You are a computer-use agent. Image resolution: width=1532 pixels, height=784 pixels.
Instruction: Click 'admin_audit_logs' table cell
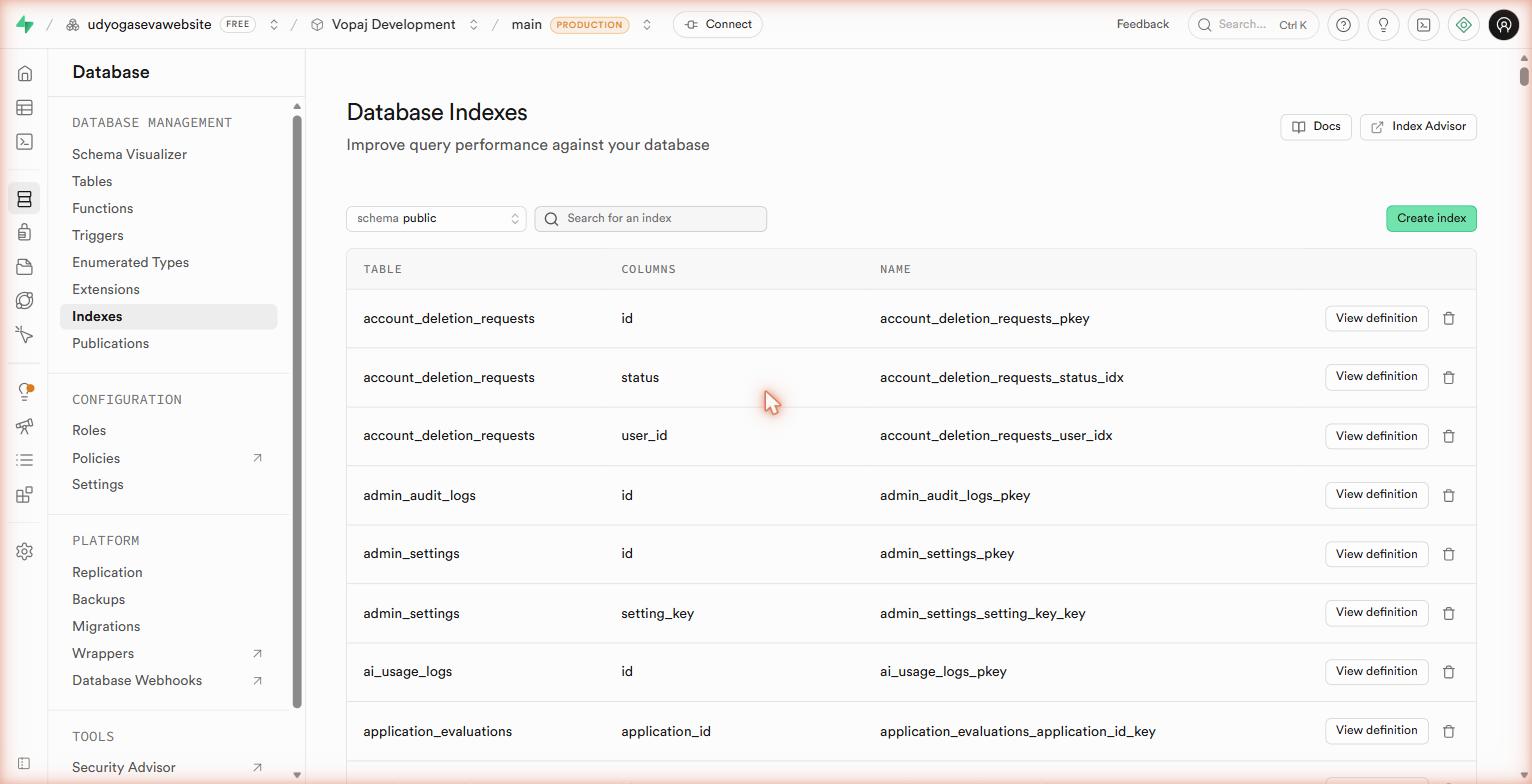pyautogui.click(x=419, y=495)
